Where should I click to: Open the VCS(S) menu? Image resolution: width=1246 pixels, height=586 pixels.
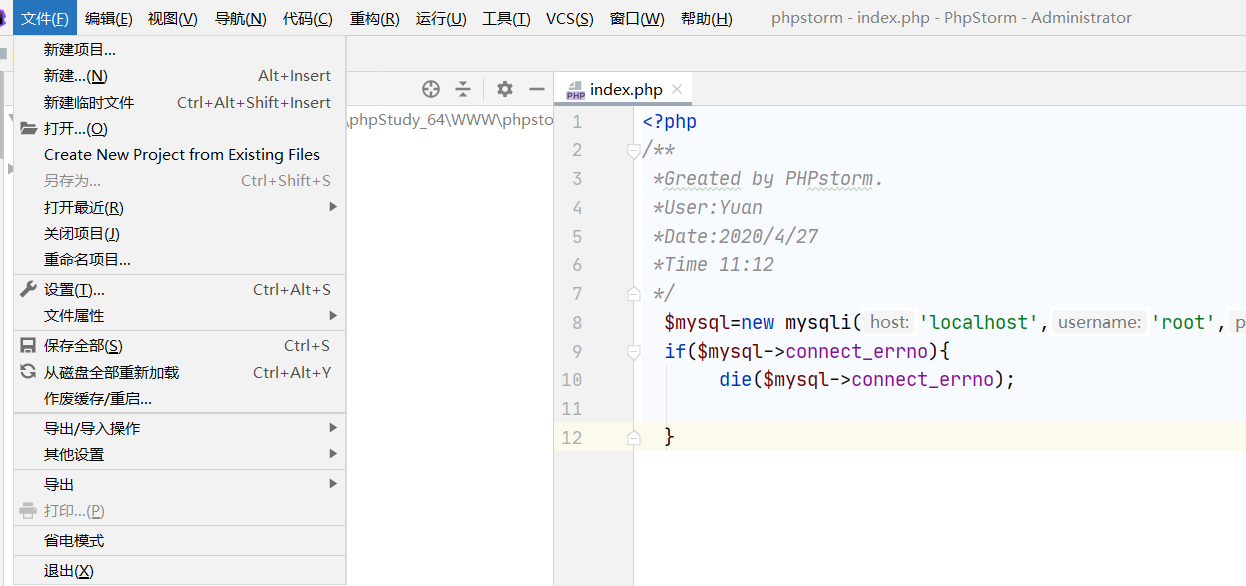(569, 18)
